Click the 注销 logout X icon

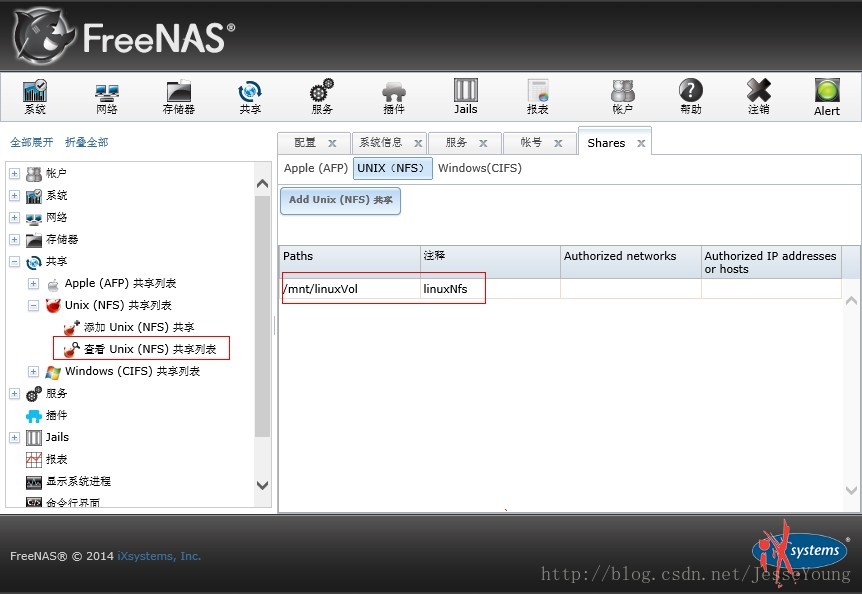(x=759, y=90)
